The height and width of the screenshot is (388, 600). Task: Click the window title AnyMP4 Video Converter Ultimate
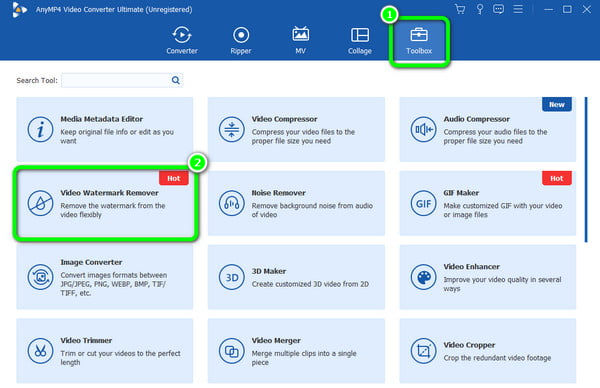coord(114,10)
